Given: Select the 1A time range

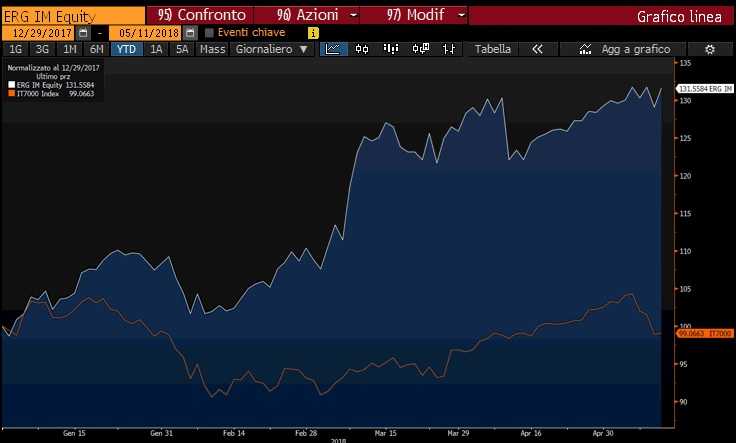Looking at the screenshot, I should tap(156, 49).
